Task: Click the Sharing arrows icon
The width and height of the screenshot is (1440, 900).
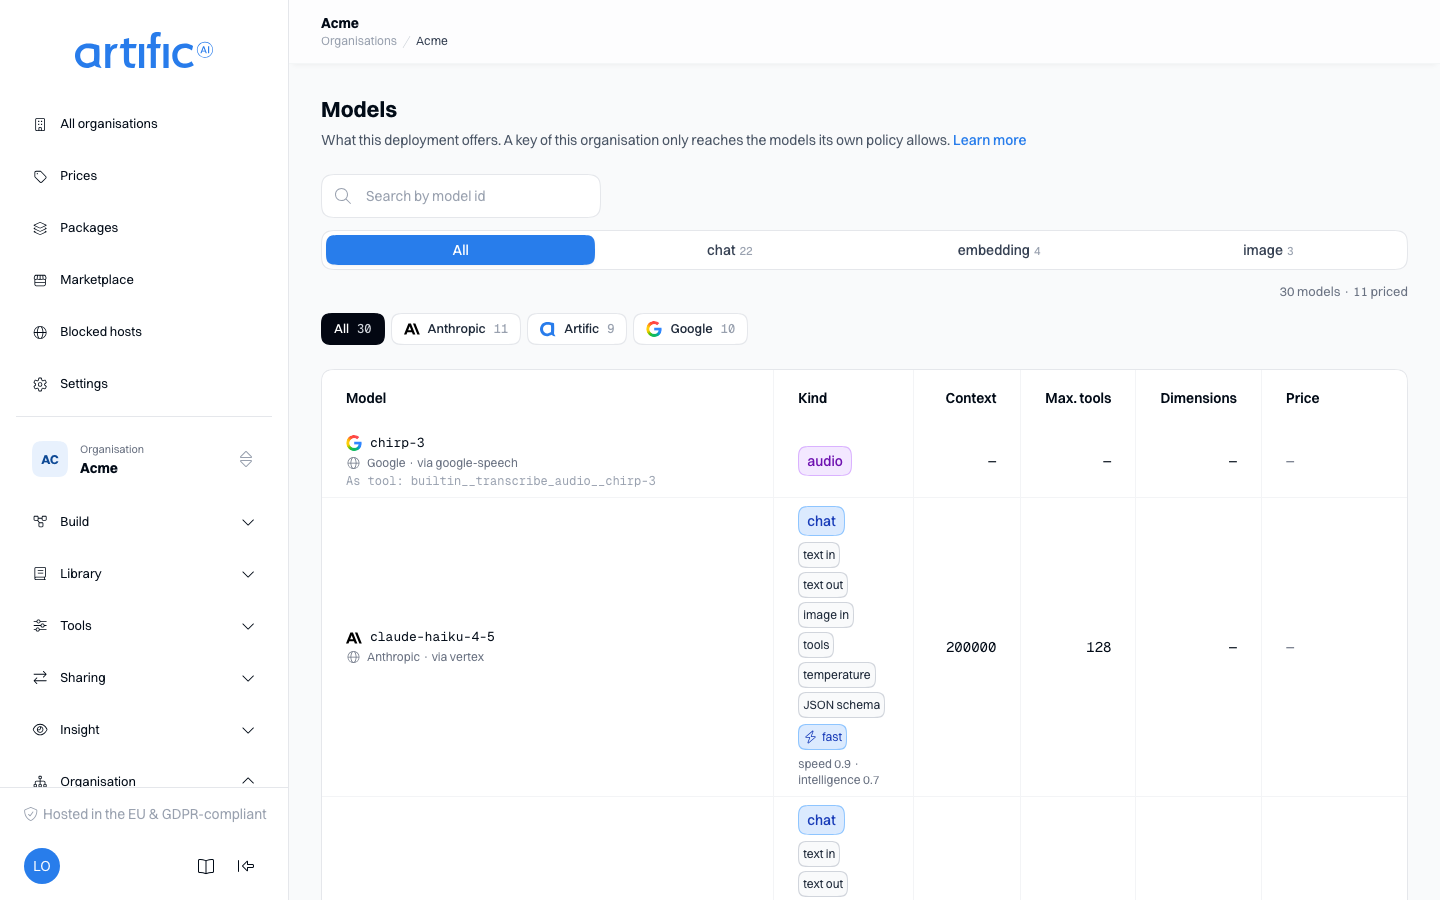Action: coord(40,678)
